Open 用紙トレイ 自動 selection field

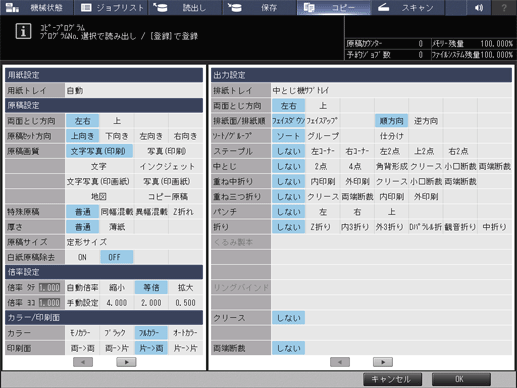[x=134, y=90]
